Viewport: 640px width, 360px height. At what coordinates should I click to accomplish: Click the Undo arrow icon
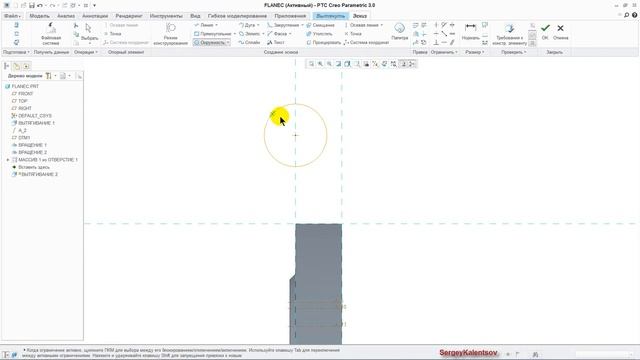tap(40, 5)
